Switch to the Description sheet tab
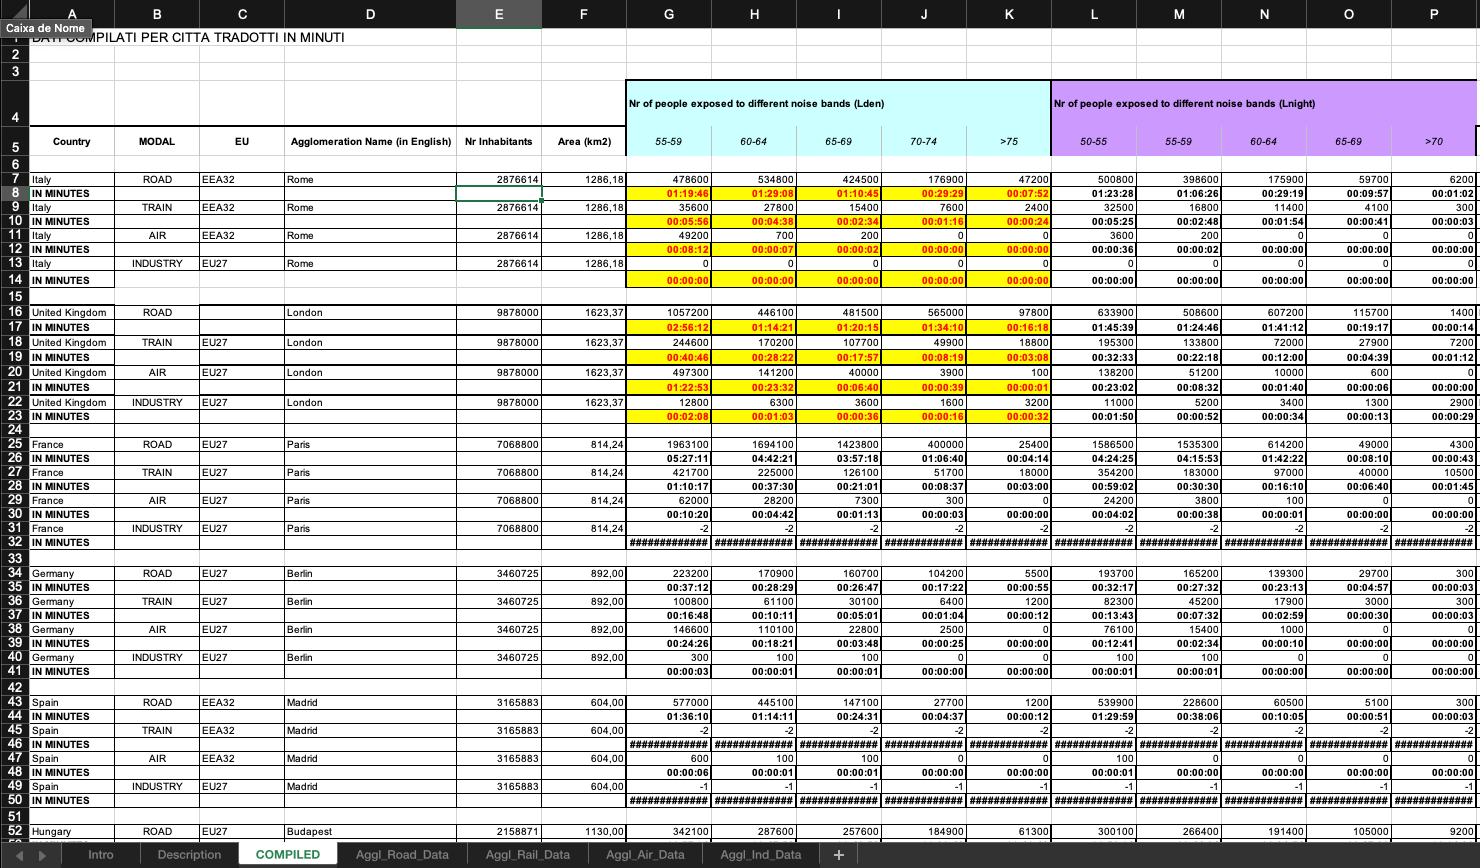The width and height of the screenshot is (1480, 868). click(189, 855)
